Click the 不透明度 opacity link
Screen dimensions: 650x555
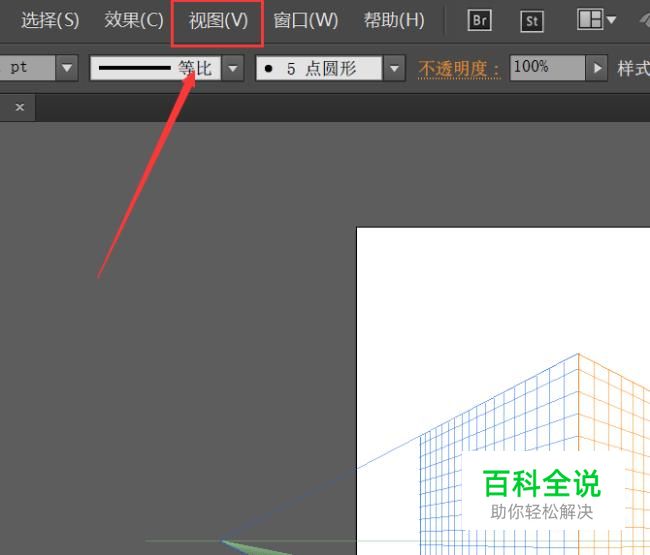point(459,69)
